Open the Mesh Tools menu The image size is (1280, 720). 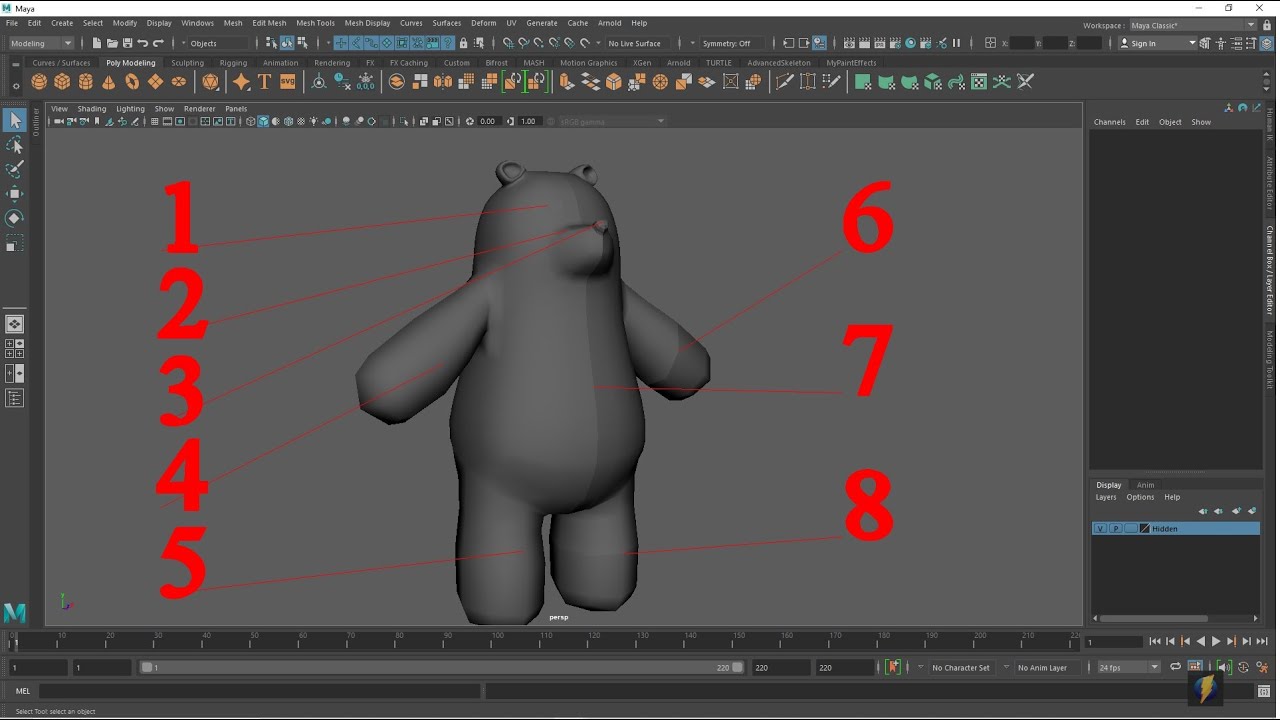point(315,23)
